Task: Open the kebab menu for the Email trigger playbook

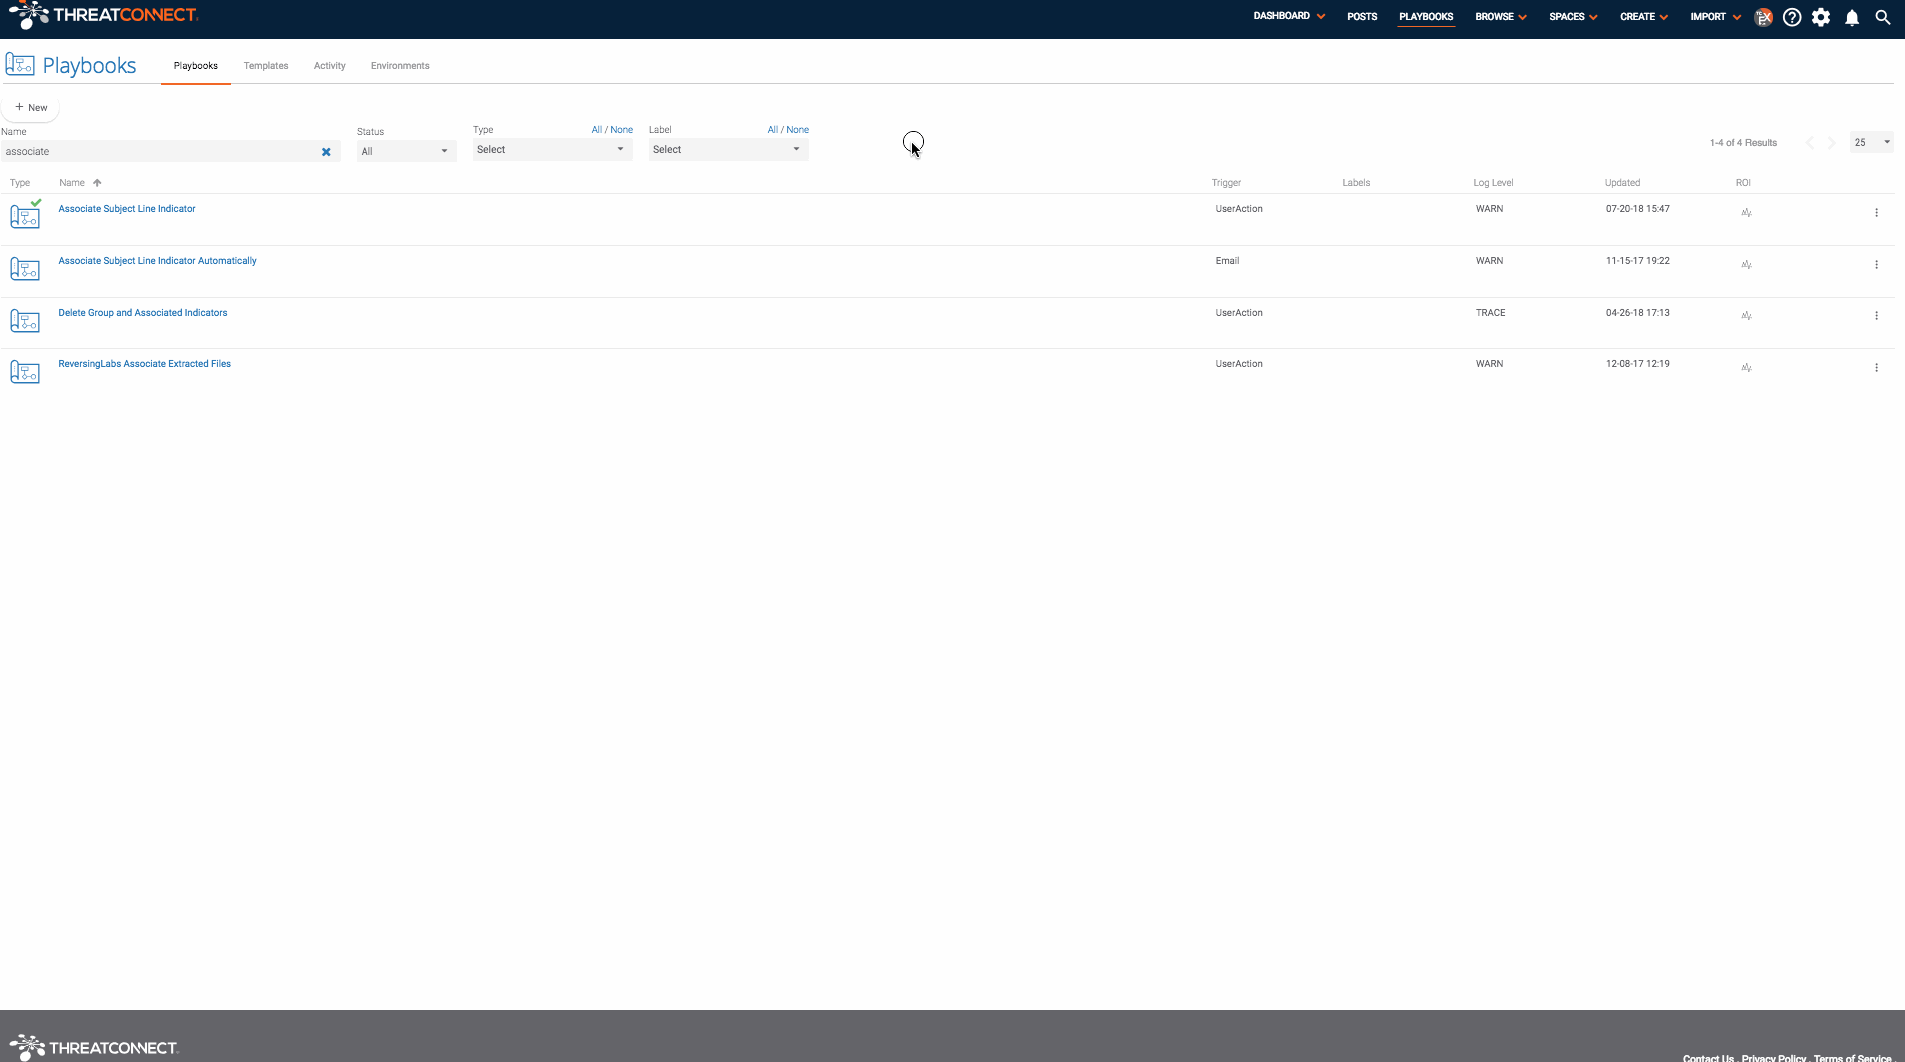Action: pyautogui.click(x=1876, y=265)
